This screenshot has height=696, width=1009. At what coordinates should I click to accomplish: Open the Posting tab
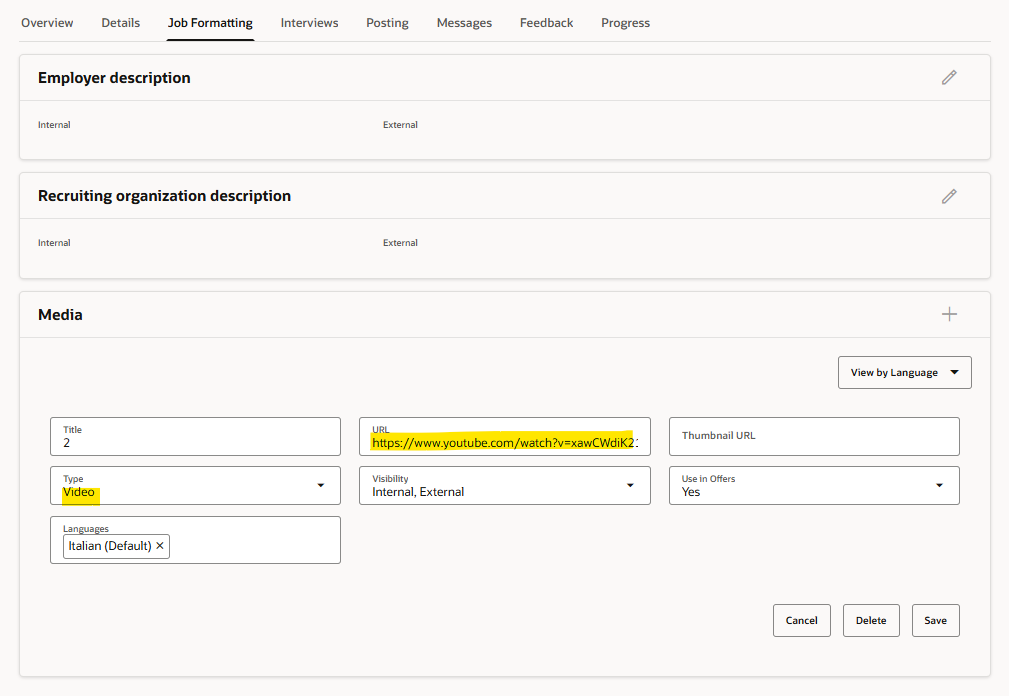point(387,23)
